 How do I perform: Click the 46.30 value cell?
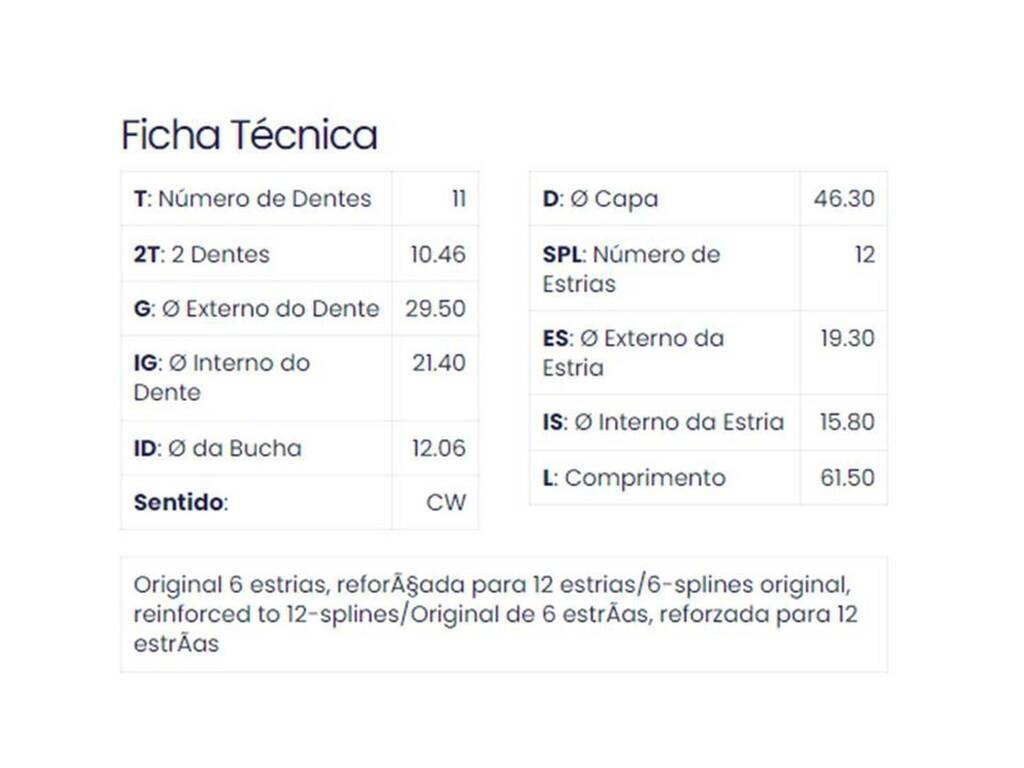click(x=844, y=199)
